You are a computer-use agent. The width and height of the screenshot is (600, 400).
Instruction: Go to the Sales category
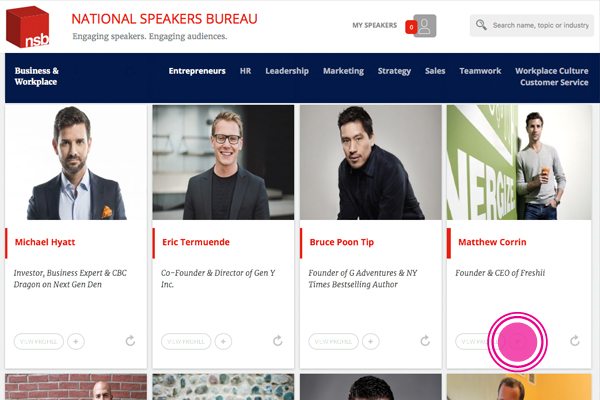click(435, 71)
